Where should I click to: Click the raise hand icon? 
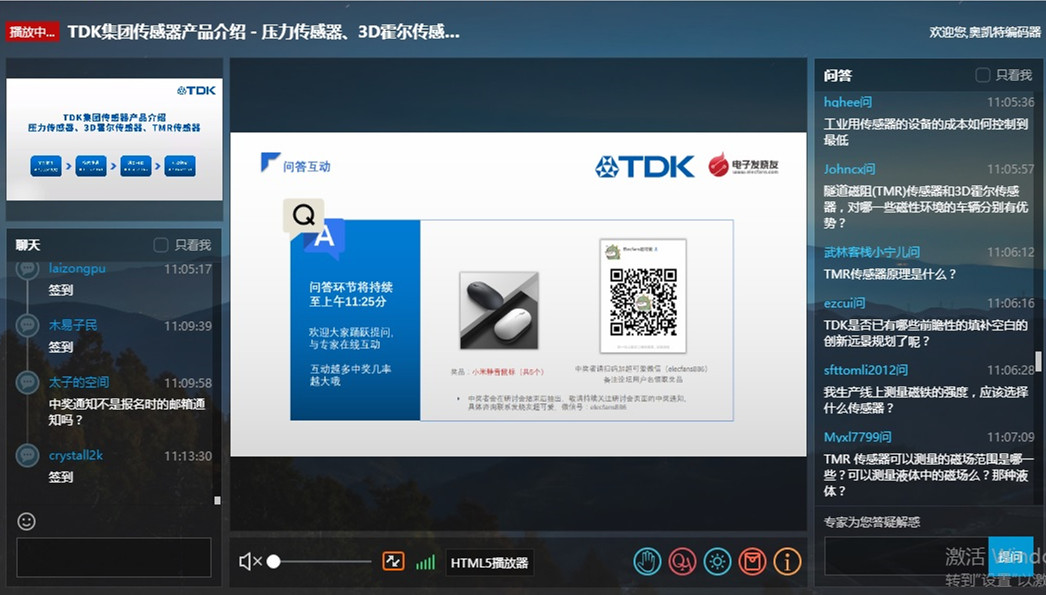tap(647, 562)
